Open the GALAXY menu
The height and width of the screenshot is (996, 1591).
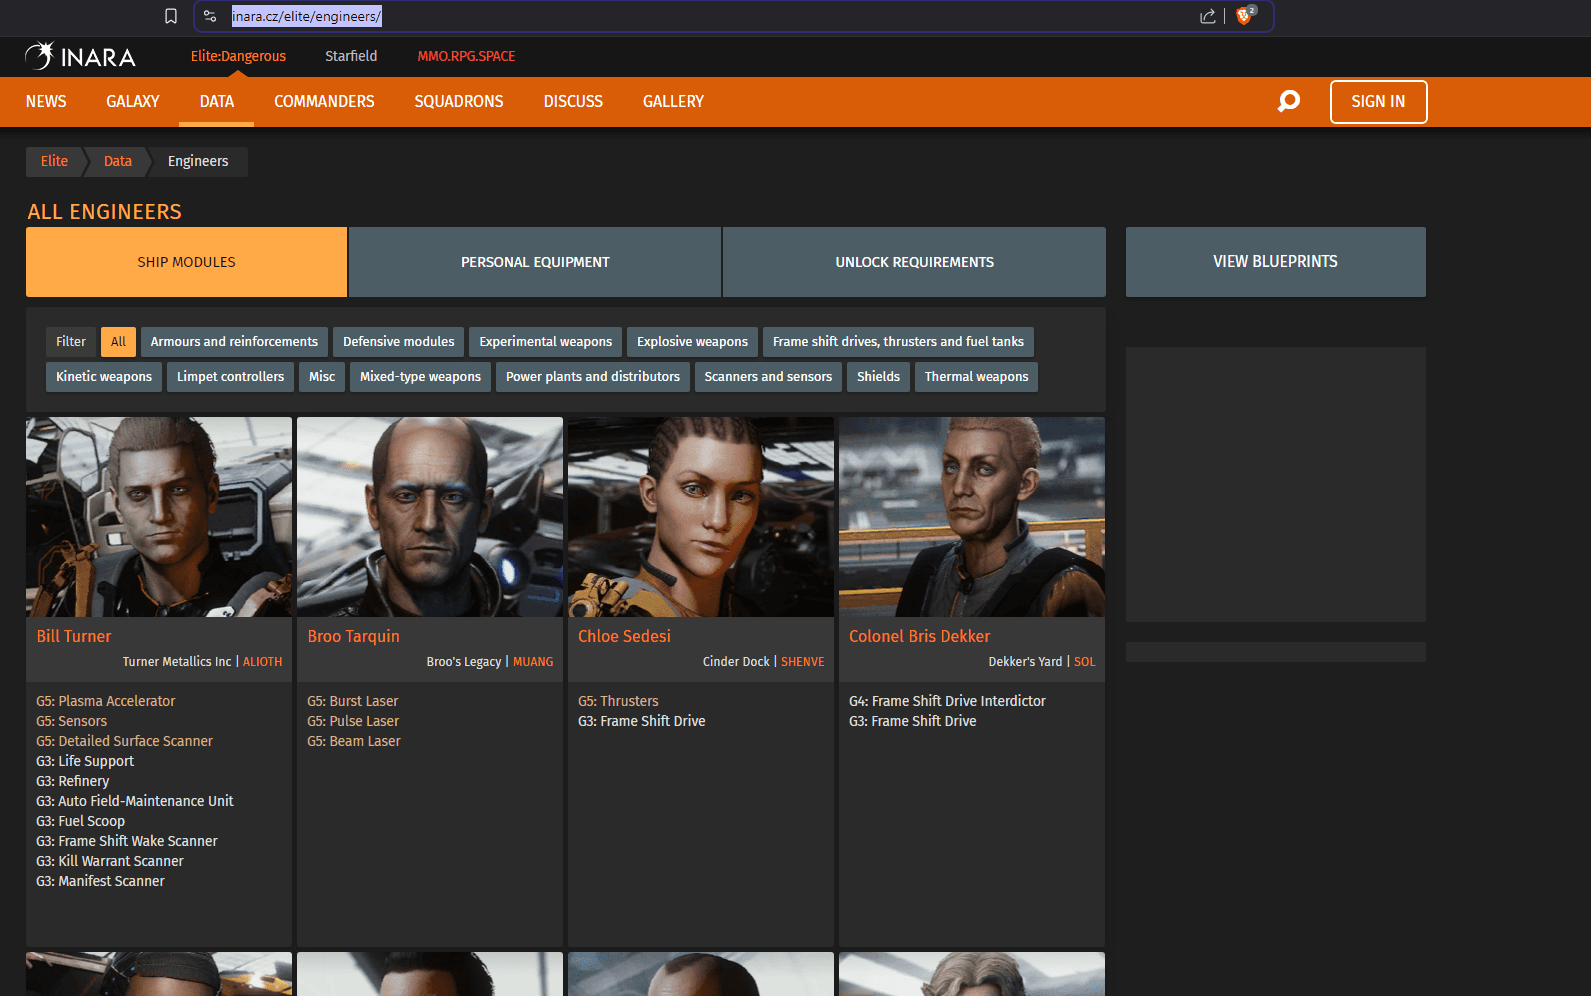pos(133,102)
